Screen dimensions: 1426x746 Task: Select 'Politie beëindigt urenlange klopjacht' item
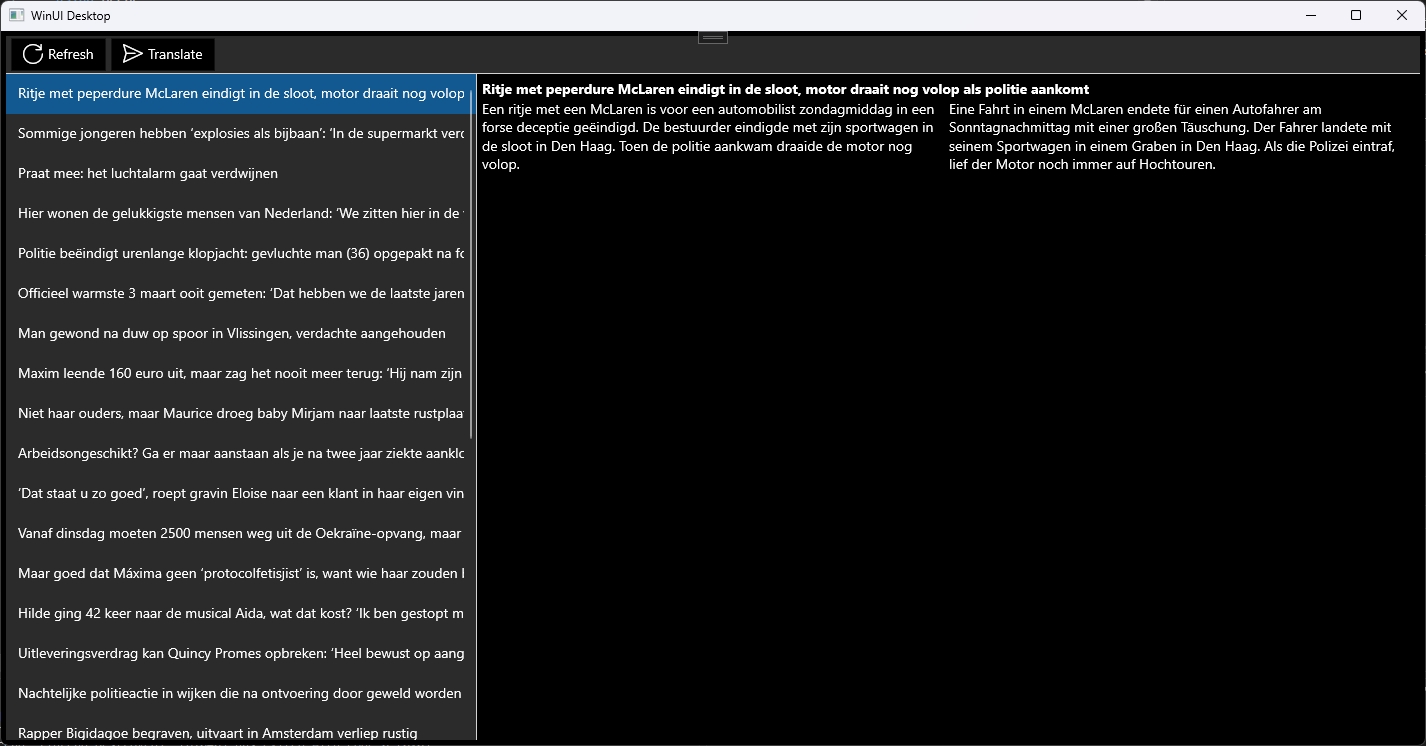point(240,253)
